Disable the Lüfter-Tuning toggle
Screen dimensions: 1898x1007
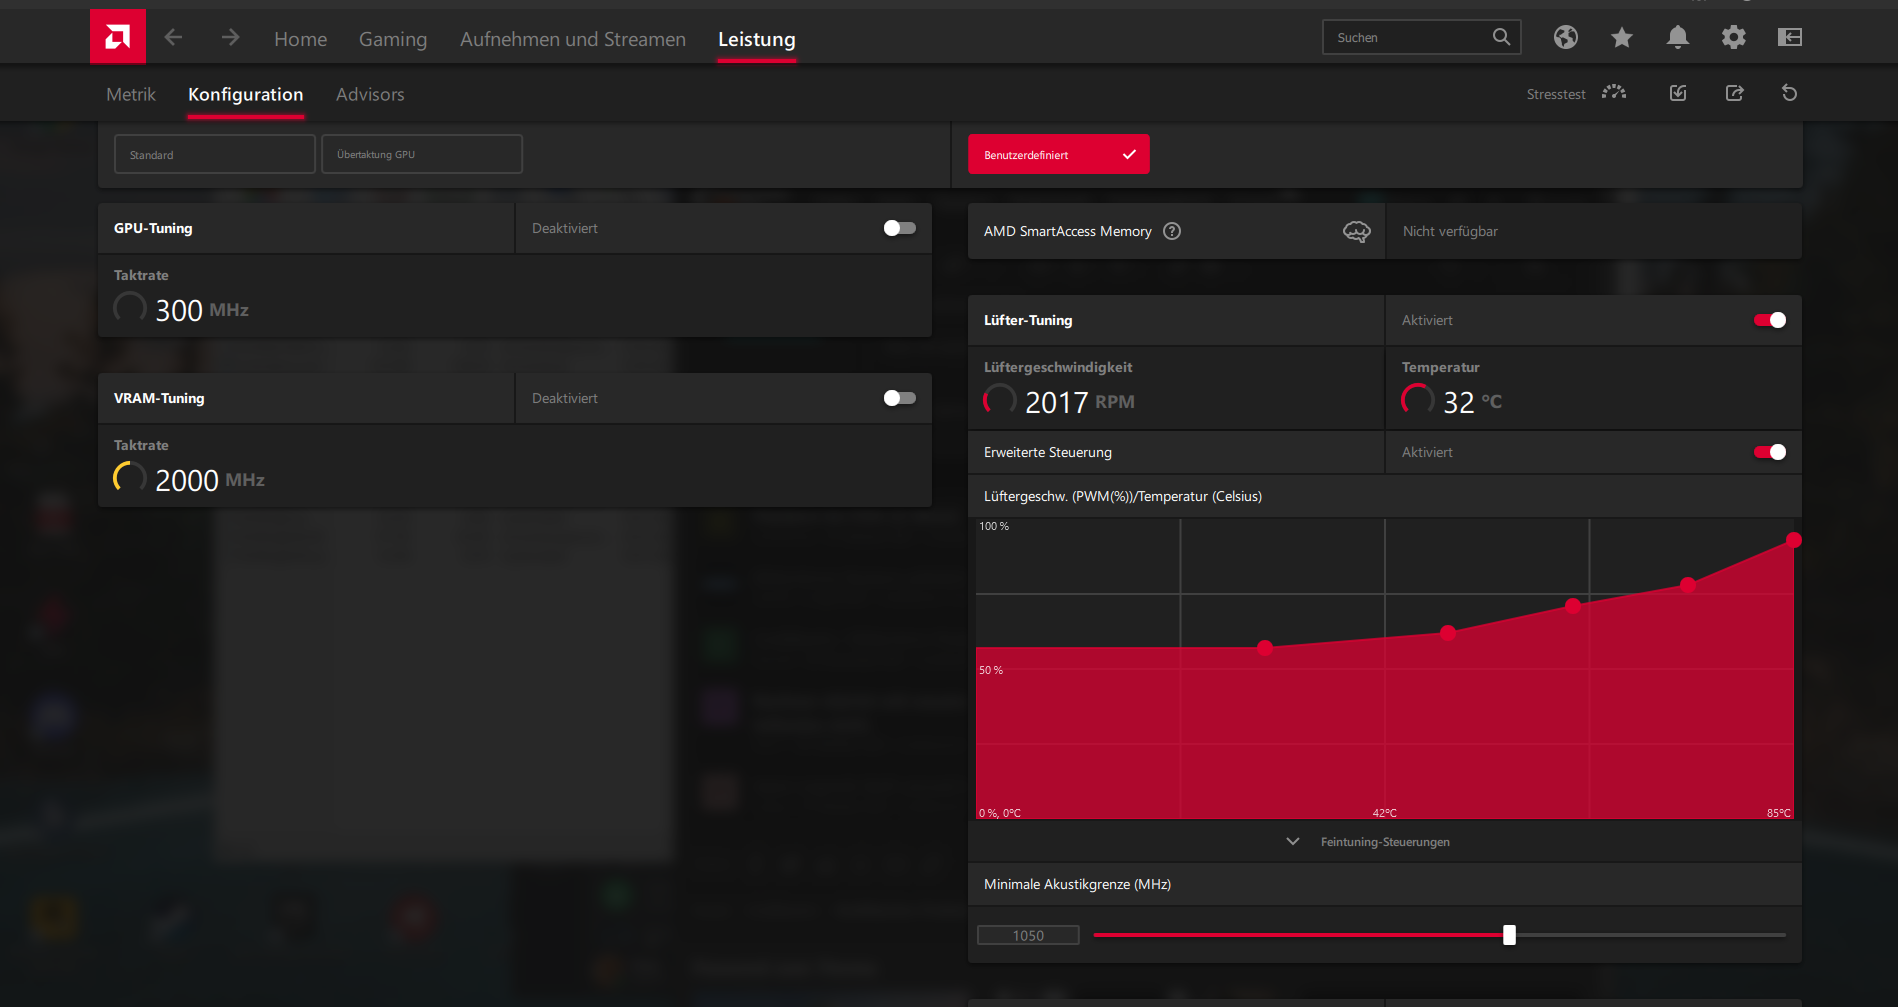tap(1770, 320)
